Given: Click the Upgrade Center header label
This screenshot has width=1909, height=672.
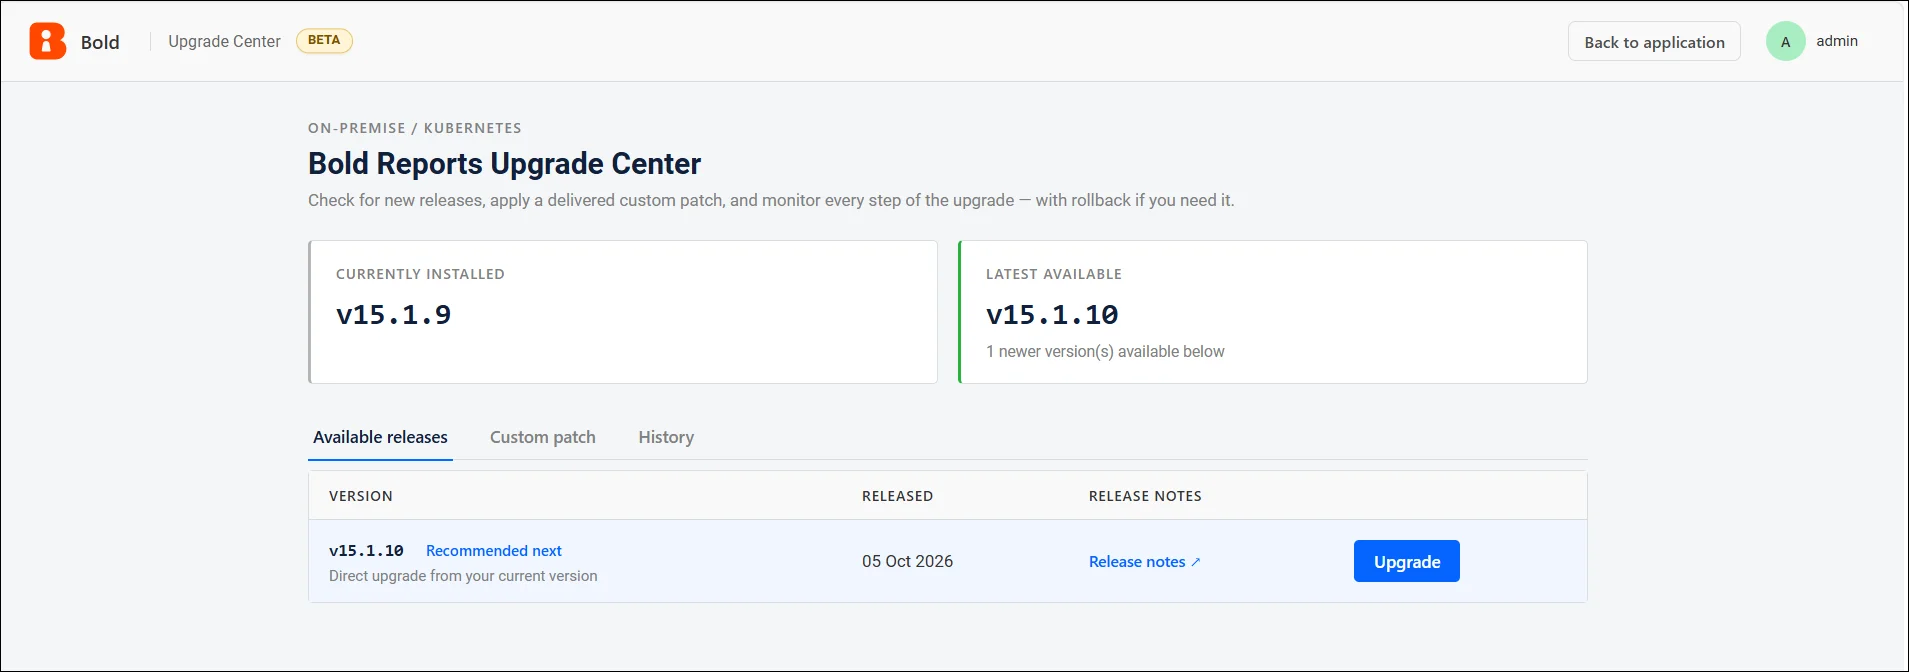Looking at the screenshot, I should tap(224, 41).
